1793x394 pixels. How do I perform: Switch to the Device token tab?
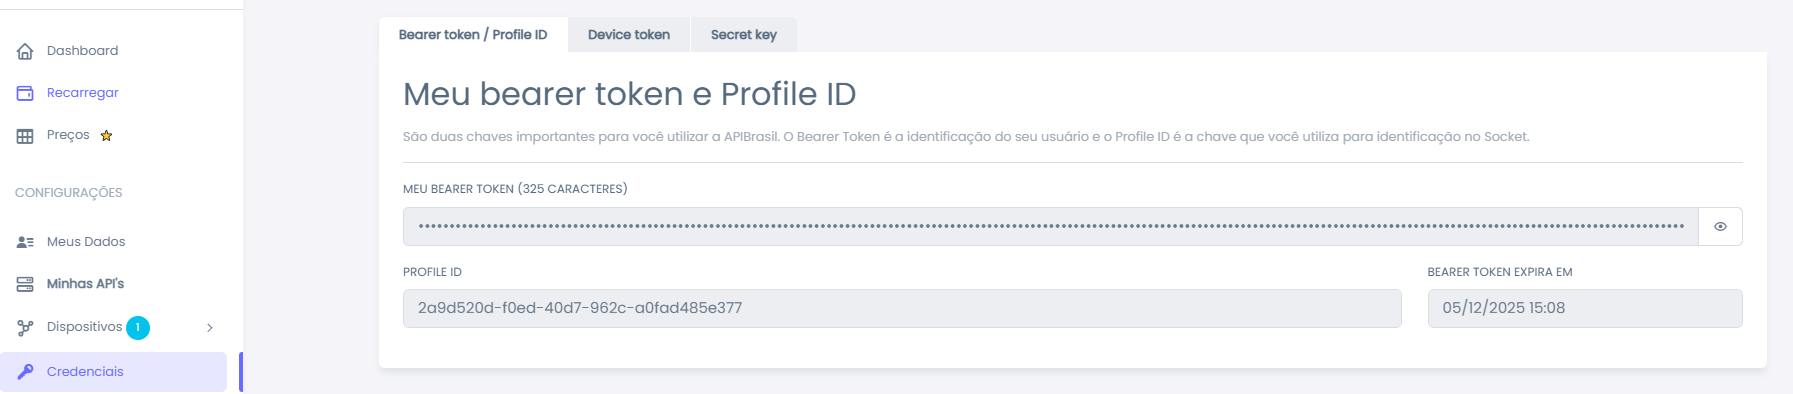[629, 34]
